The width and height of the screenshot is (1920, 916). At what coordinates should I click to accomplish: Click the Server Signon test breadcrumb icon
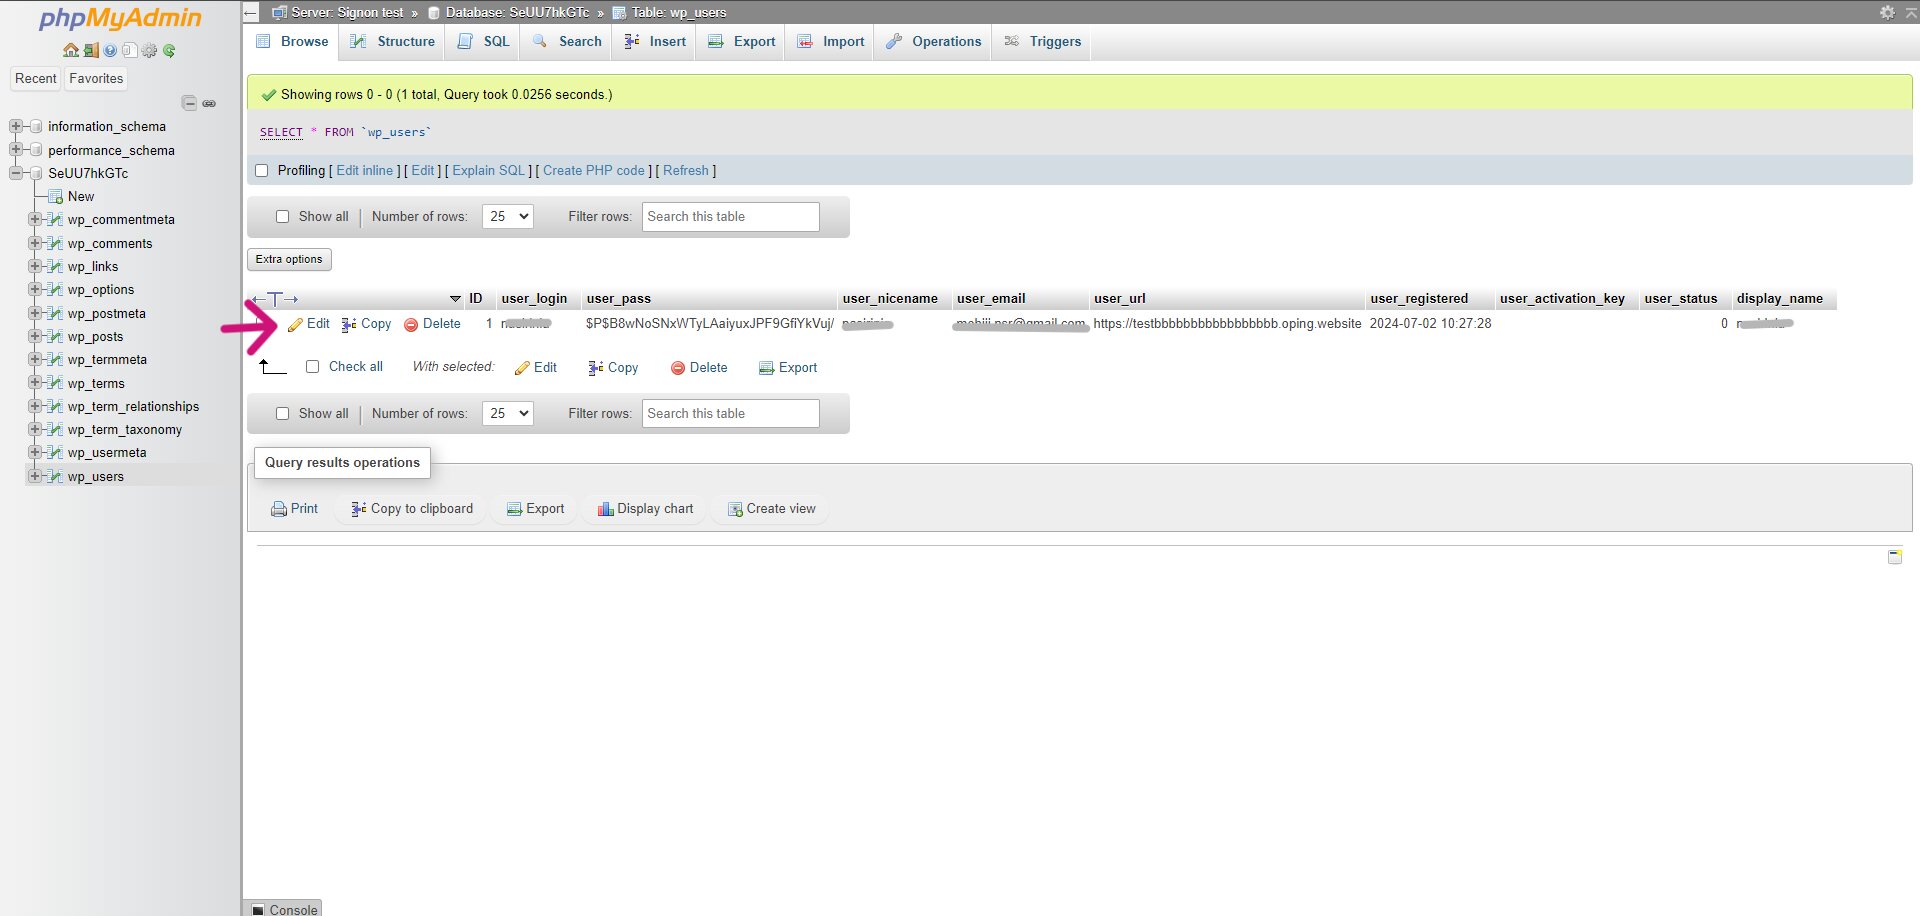[x=279, y=12]
